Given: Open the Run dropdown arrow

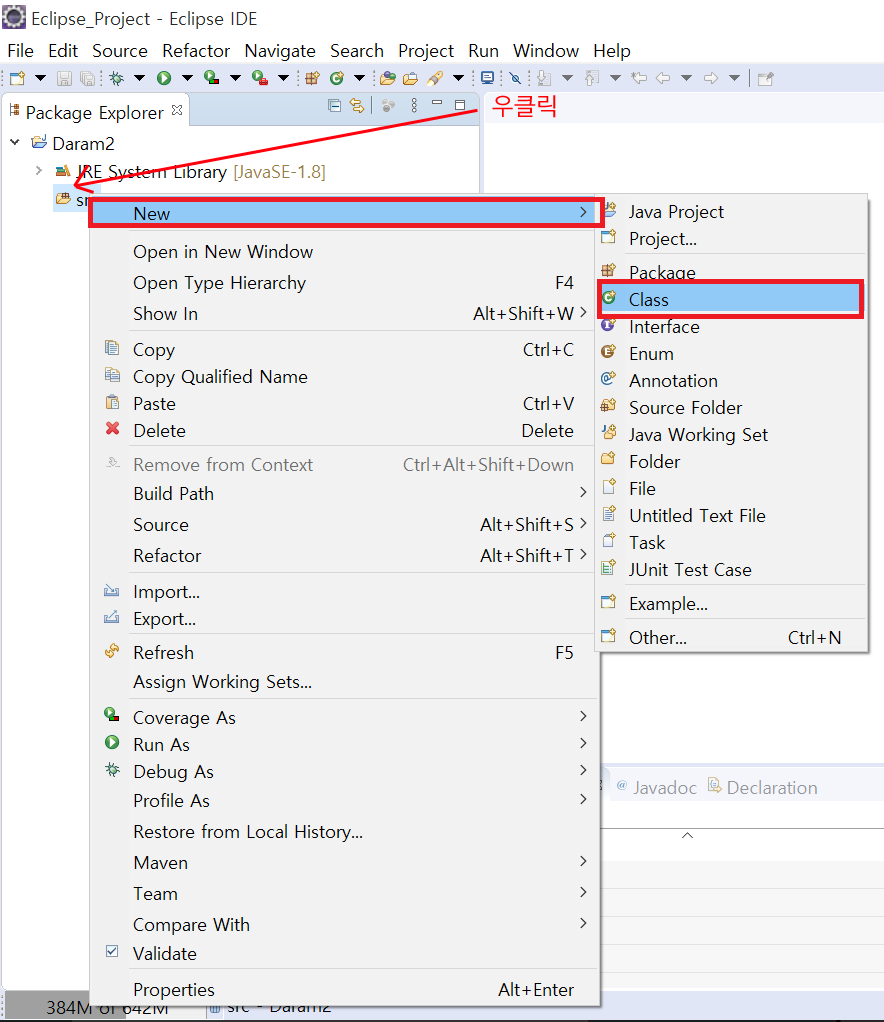Looking at the screenshot, I should [x=188, y=78].
